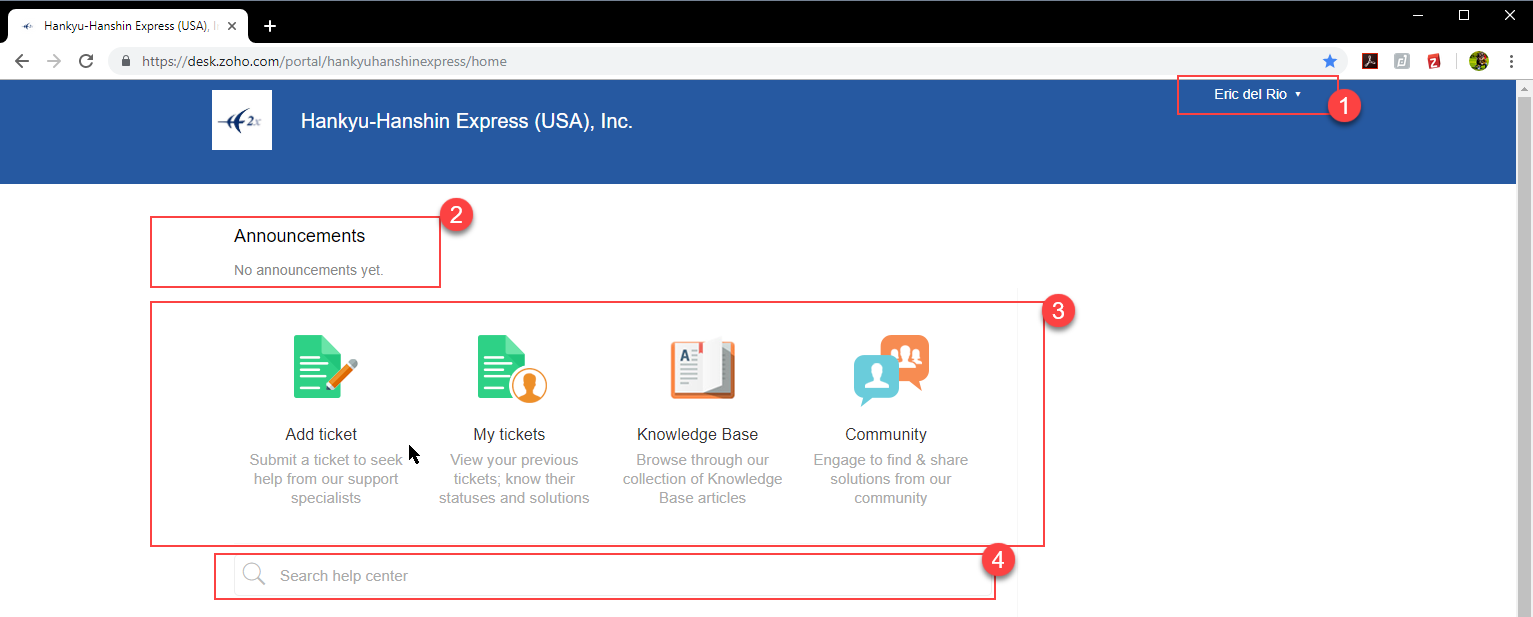Click the Announcements heading
The height and width of the screenshot is (617, 1533).
300,236
